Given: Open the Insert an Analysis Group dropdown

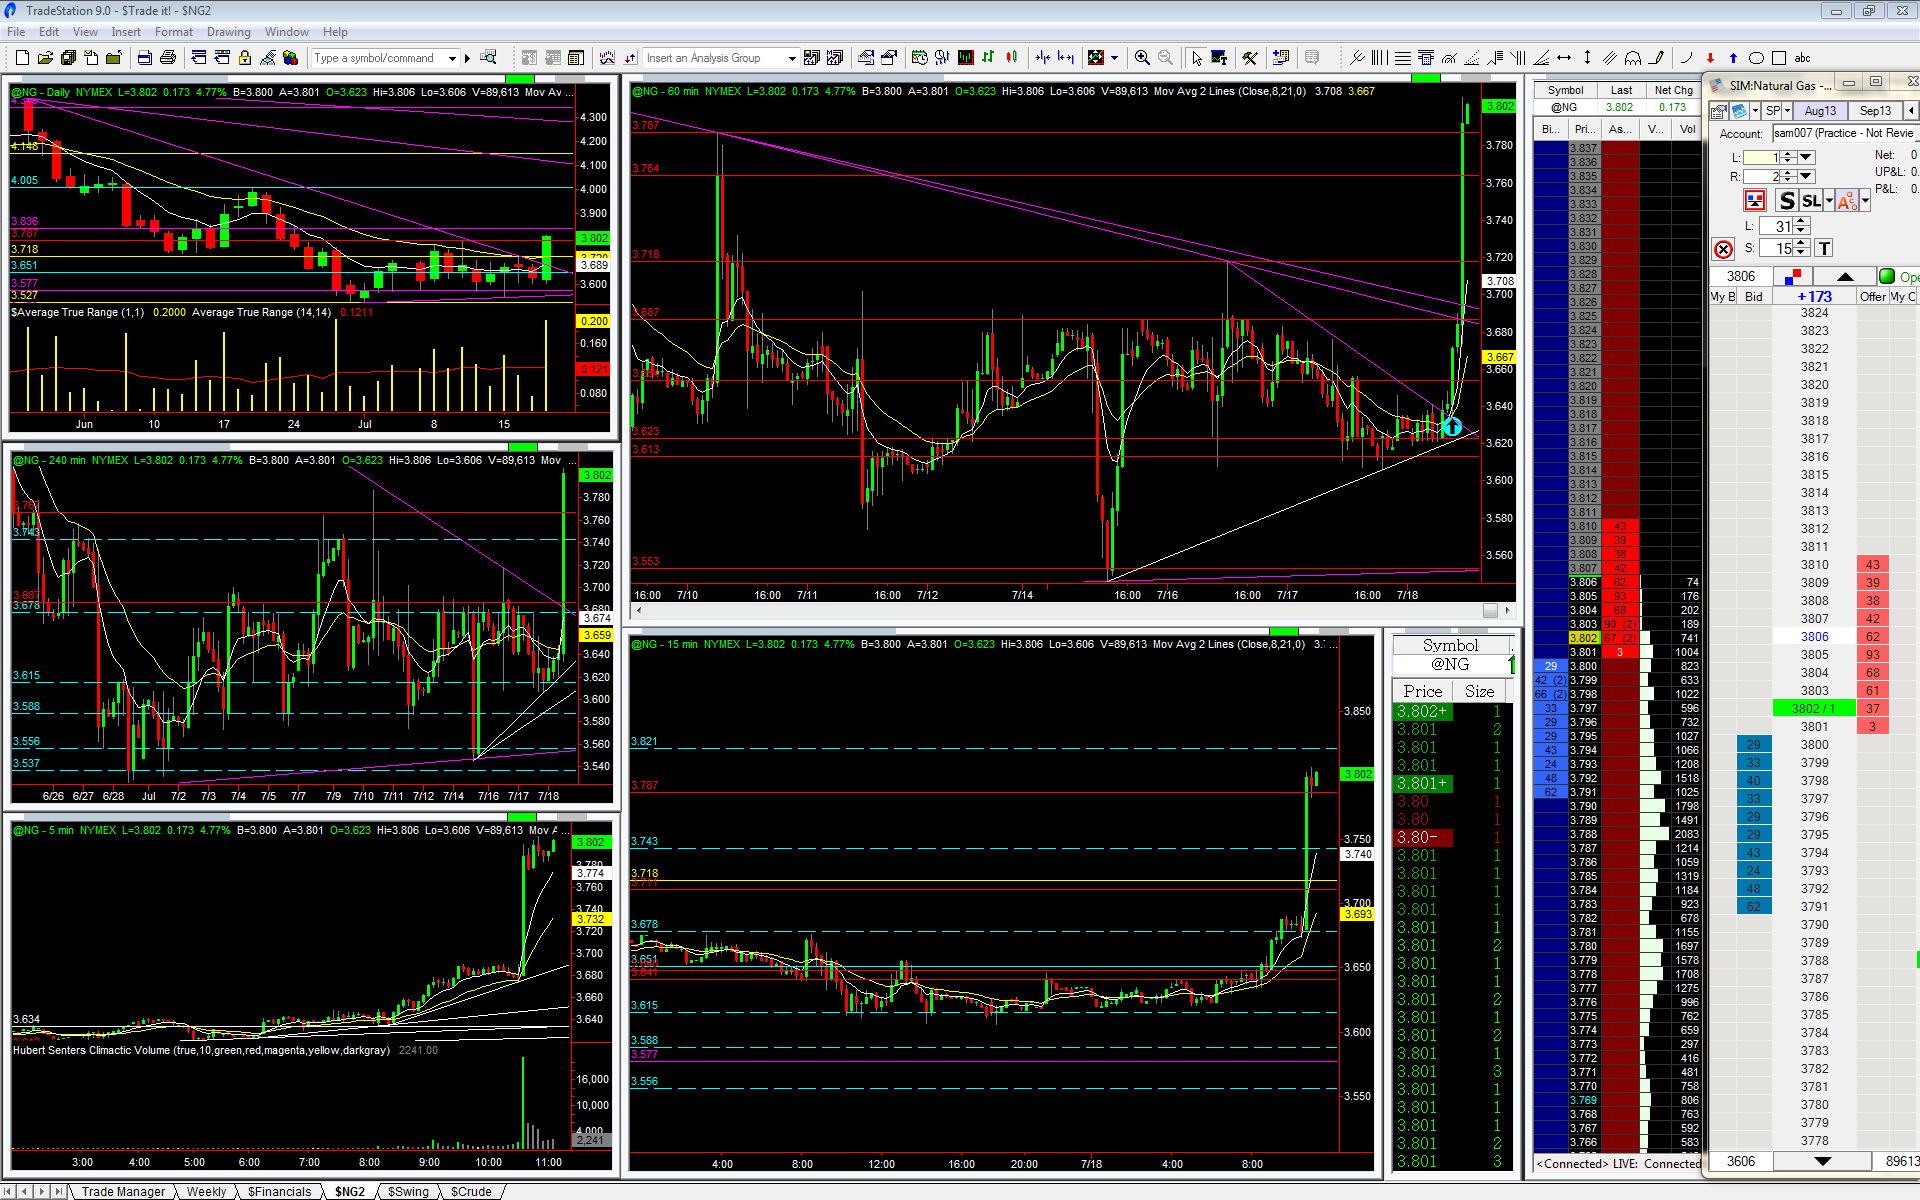Looking at the screenshot, I should coord(792,58).
